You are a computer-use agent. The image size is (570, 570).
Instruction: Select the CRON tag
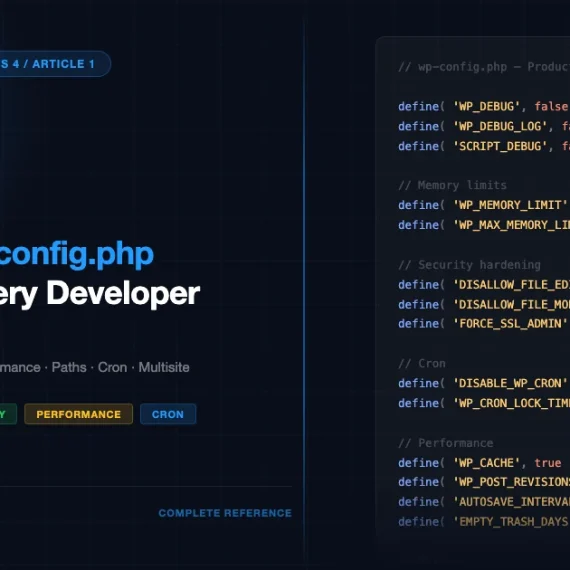[x=168, y=414]
